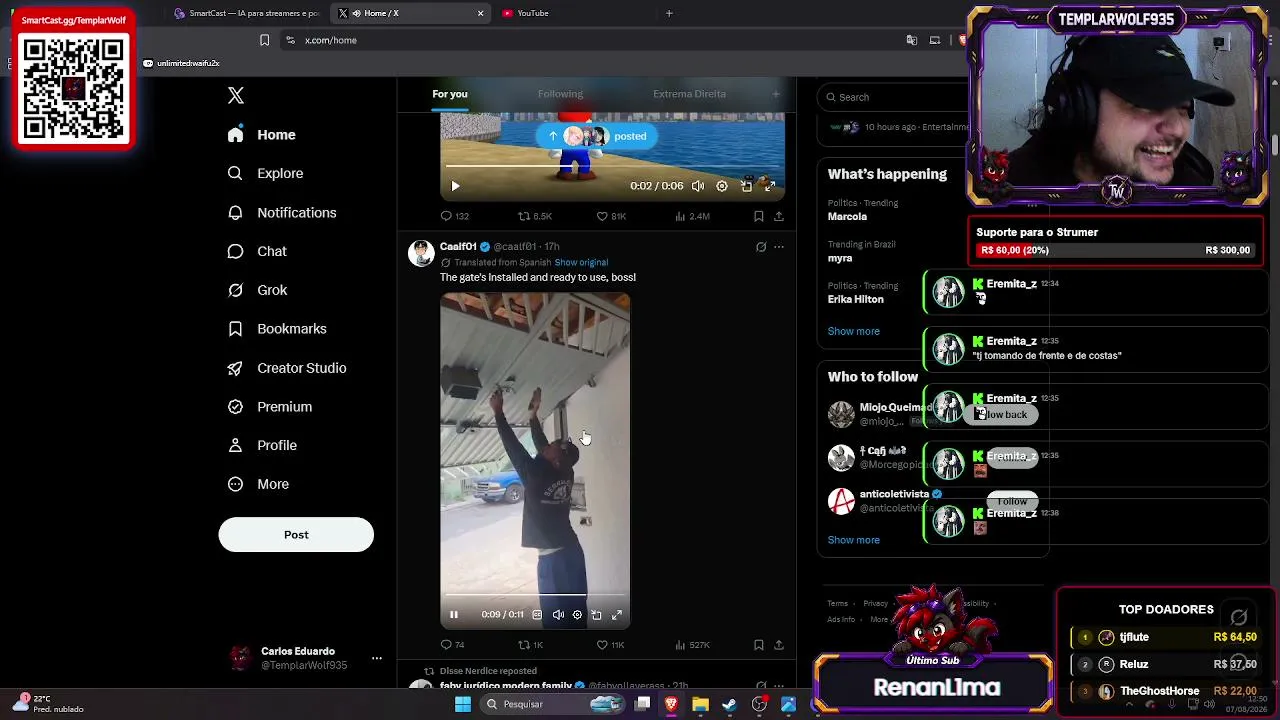
Task: Click the Post button
Action: [296, 535]
